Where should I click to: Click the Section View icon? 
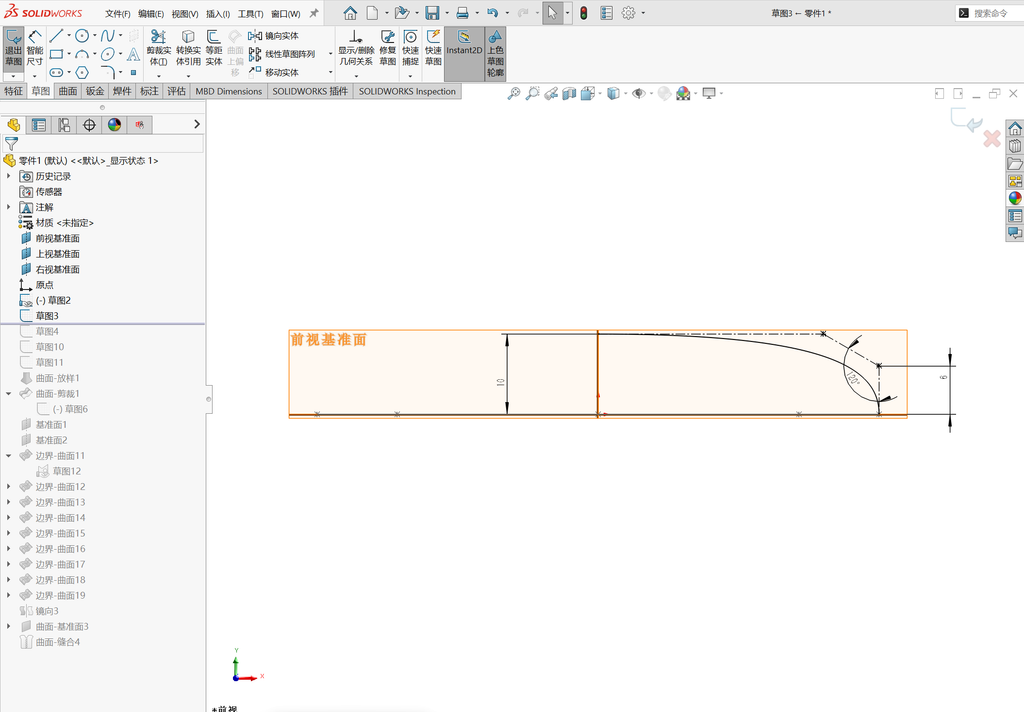tap(569, 93)
